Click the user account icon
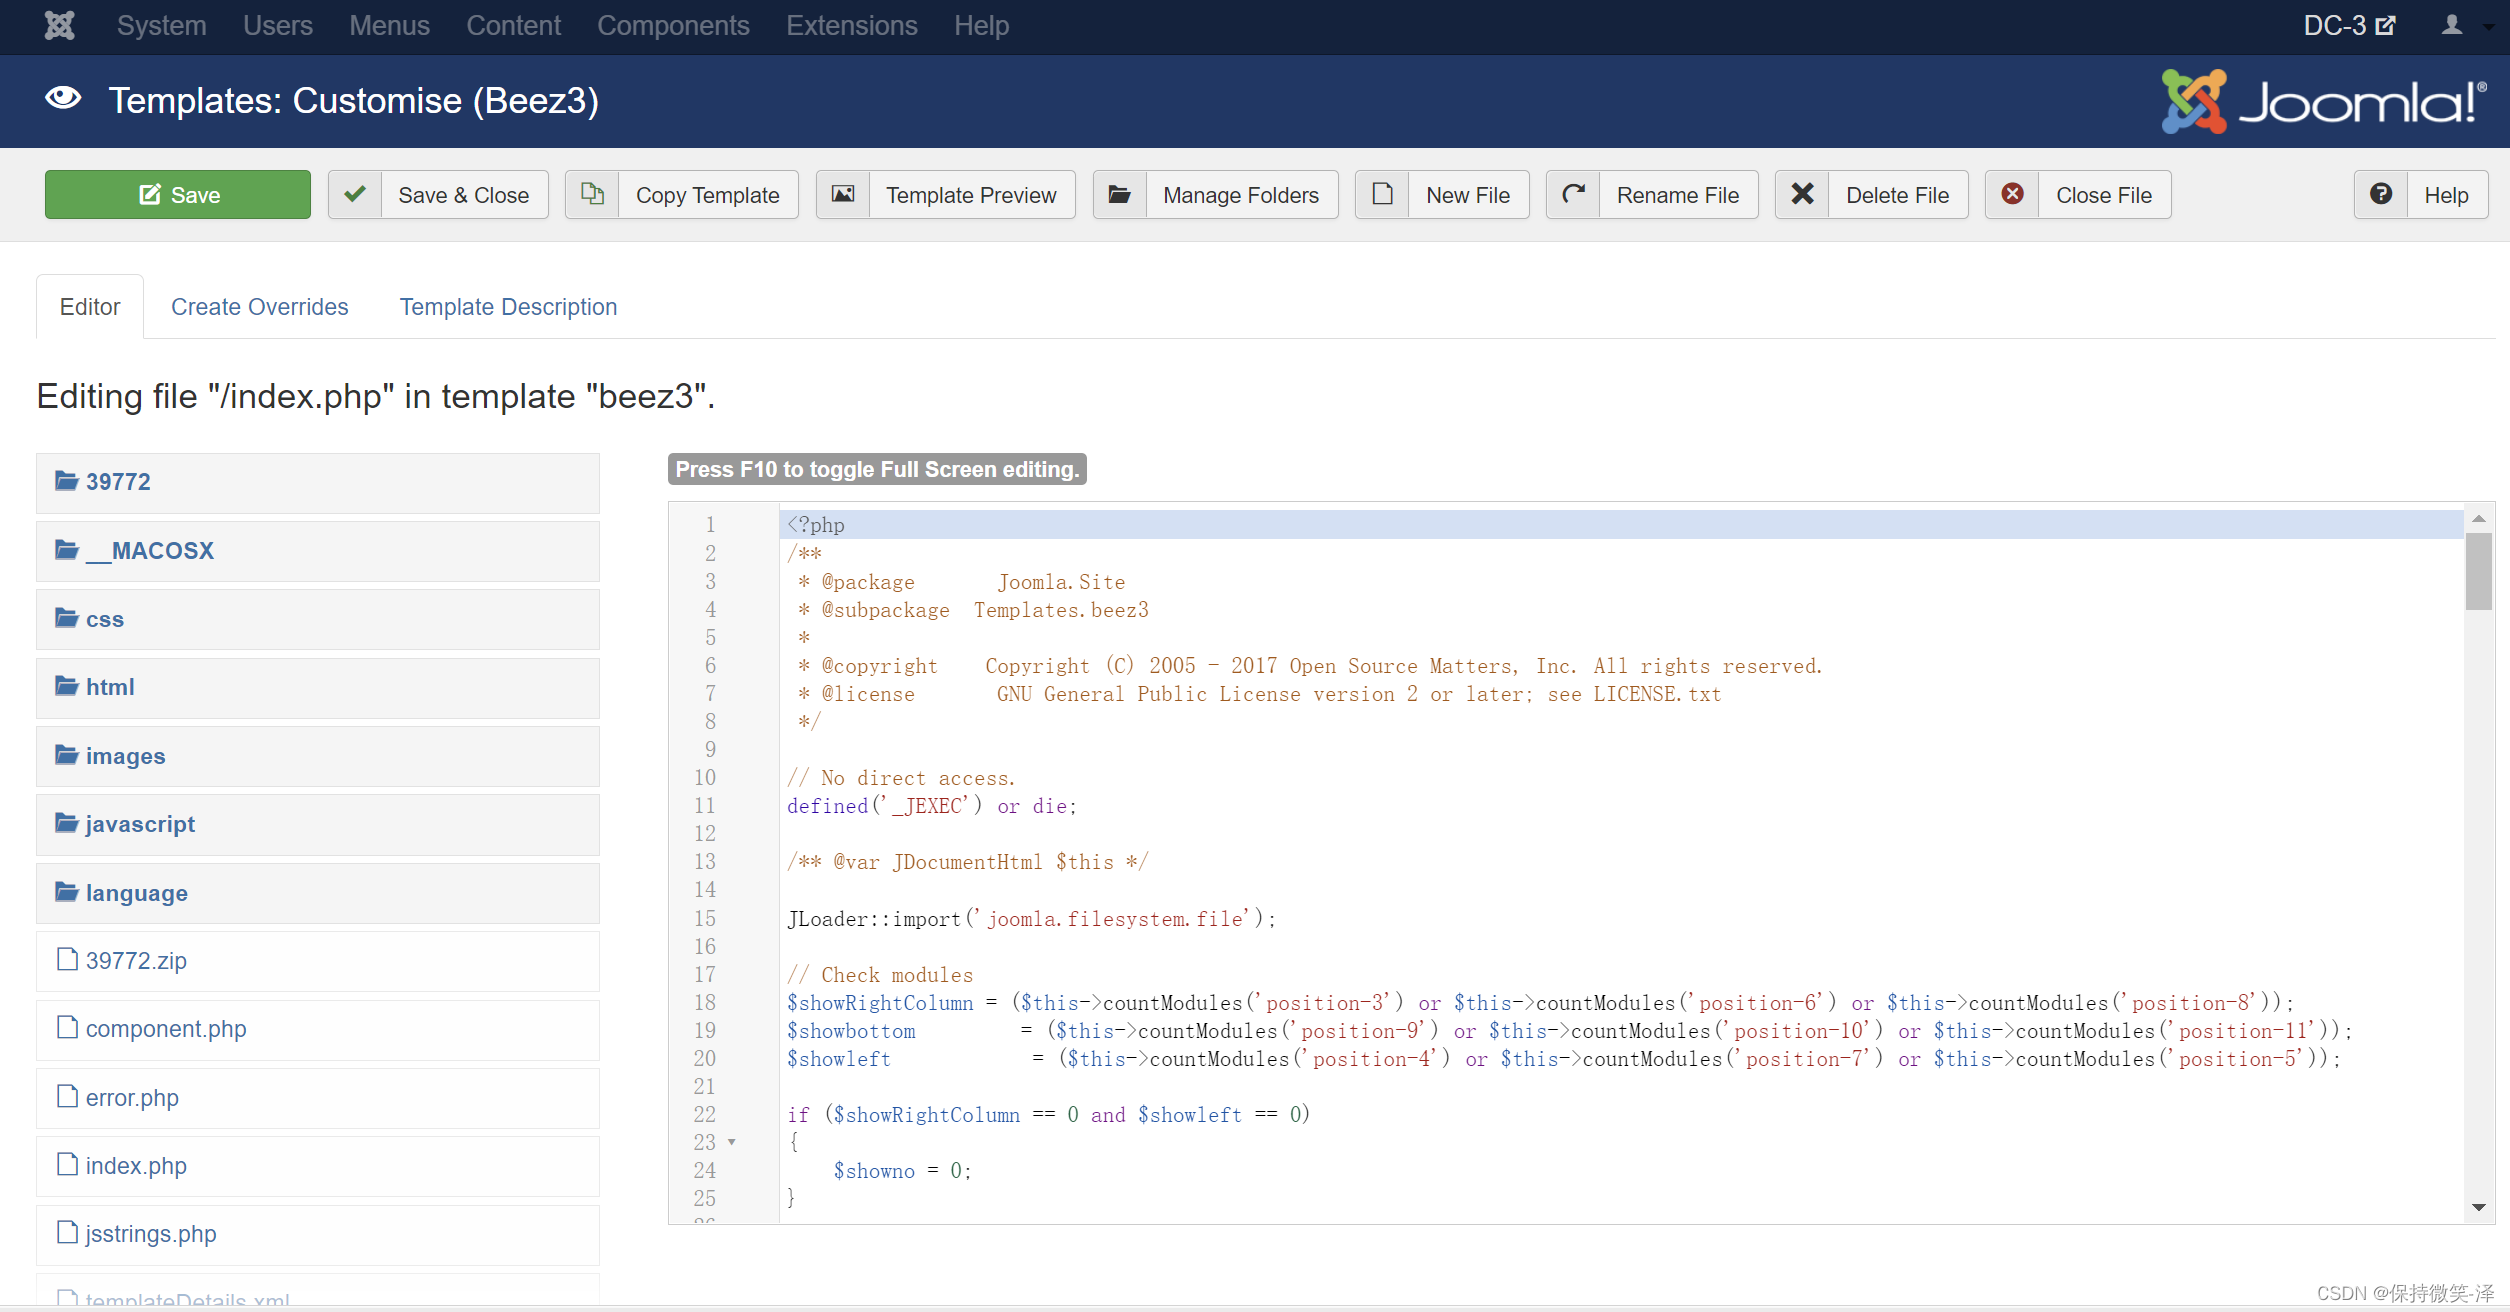The image size is (2510, 1312). pos(2451,25)
